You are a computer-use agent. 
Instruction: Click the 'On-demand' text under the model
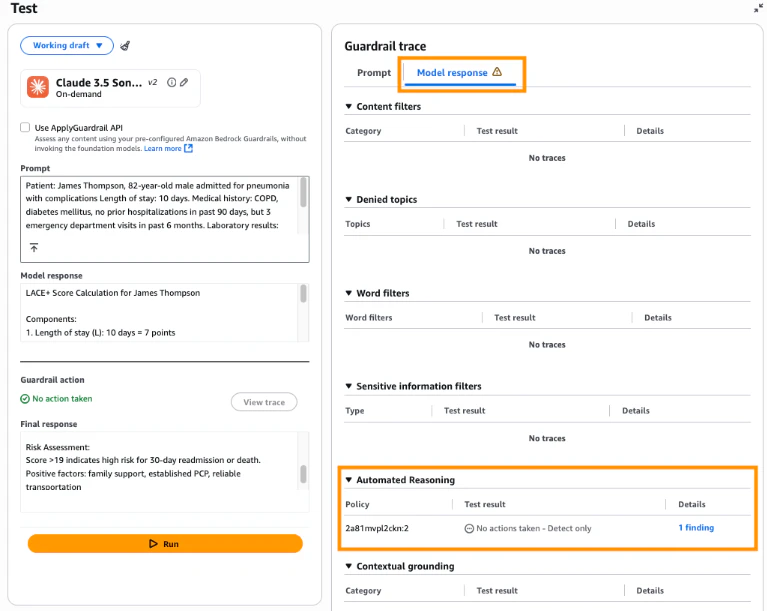78,94
